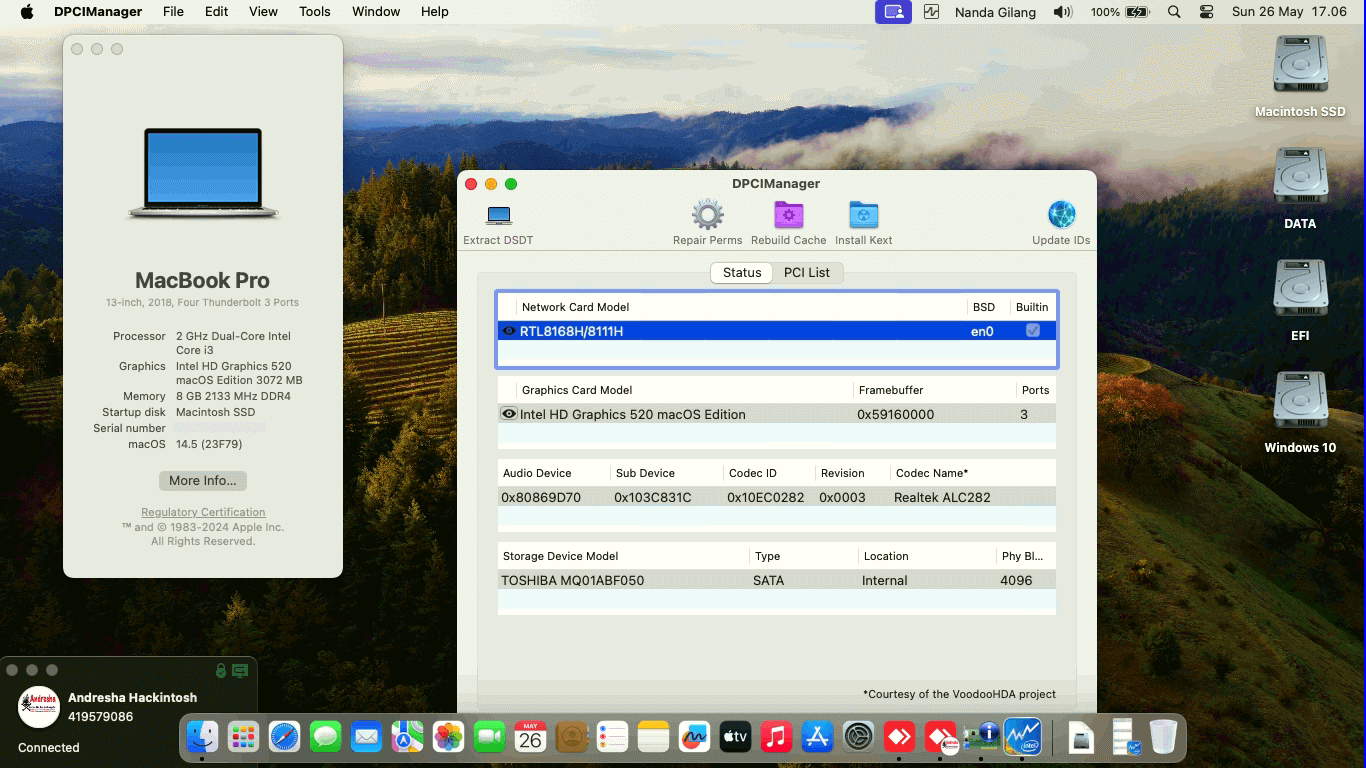
Task: Click the green lock icon in AnyDesk panel
Action: [221, 670]
